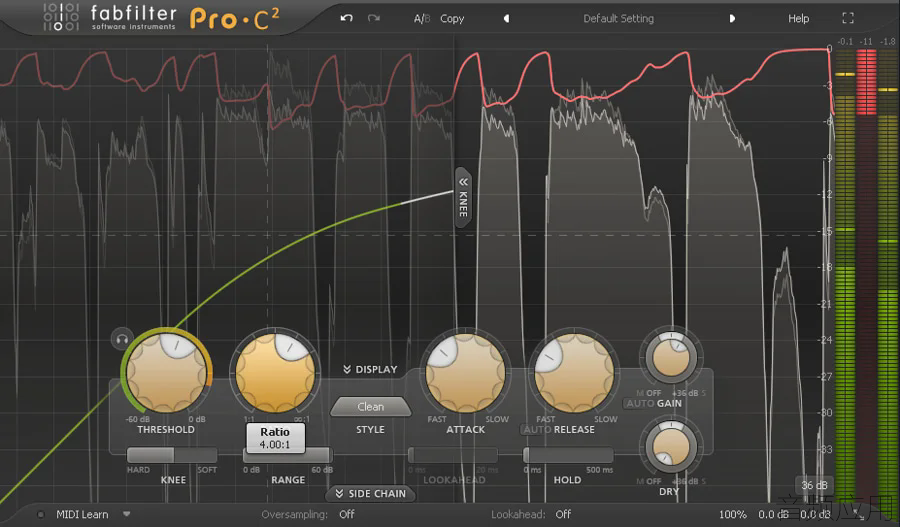Toggle AUTO release button

tap(536, 429)
